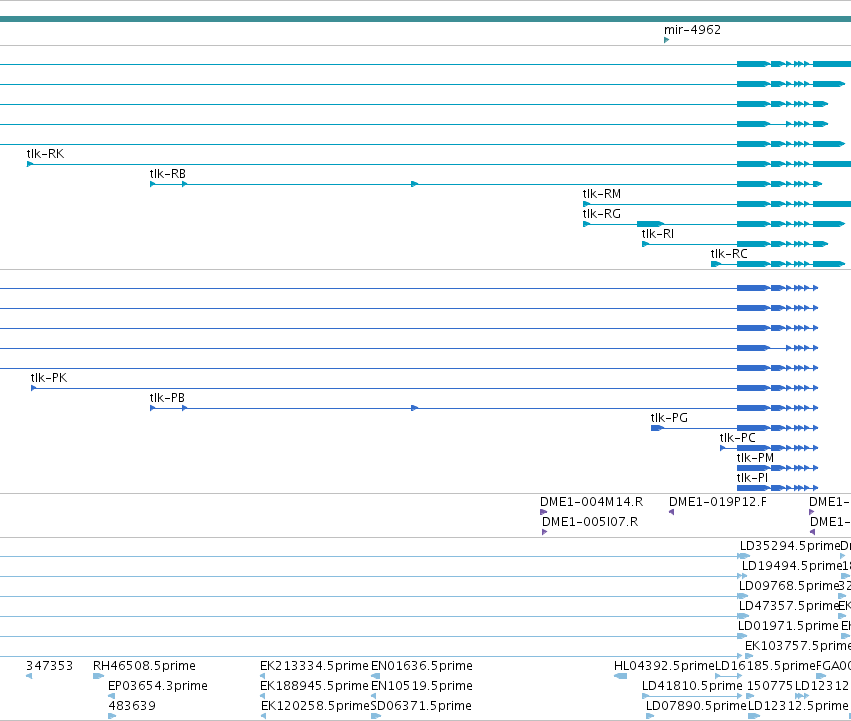This screenshot has width=851, height=721.
Task: Select the tlk-RG transcript label
Action: tap(601, 214)
